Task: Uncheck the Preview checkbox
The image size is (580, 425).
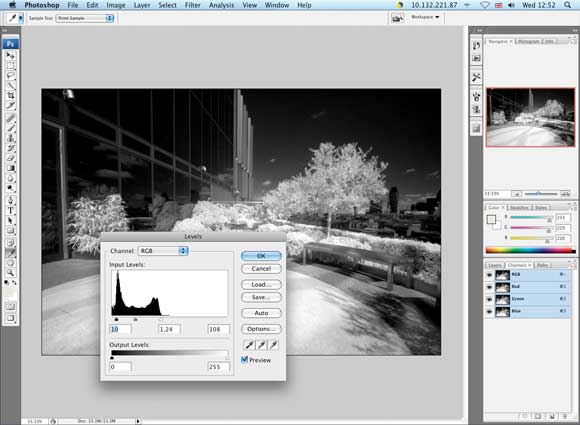Action: (244, 360)
